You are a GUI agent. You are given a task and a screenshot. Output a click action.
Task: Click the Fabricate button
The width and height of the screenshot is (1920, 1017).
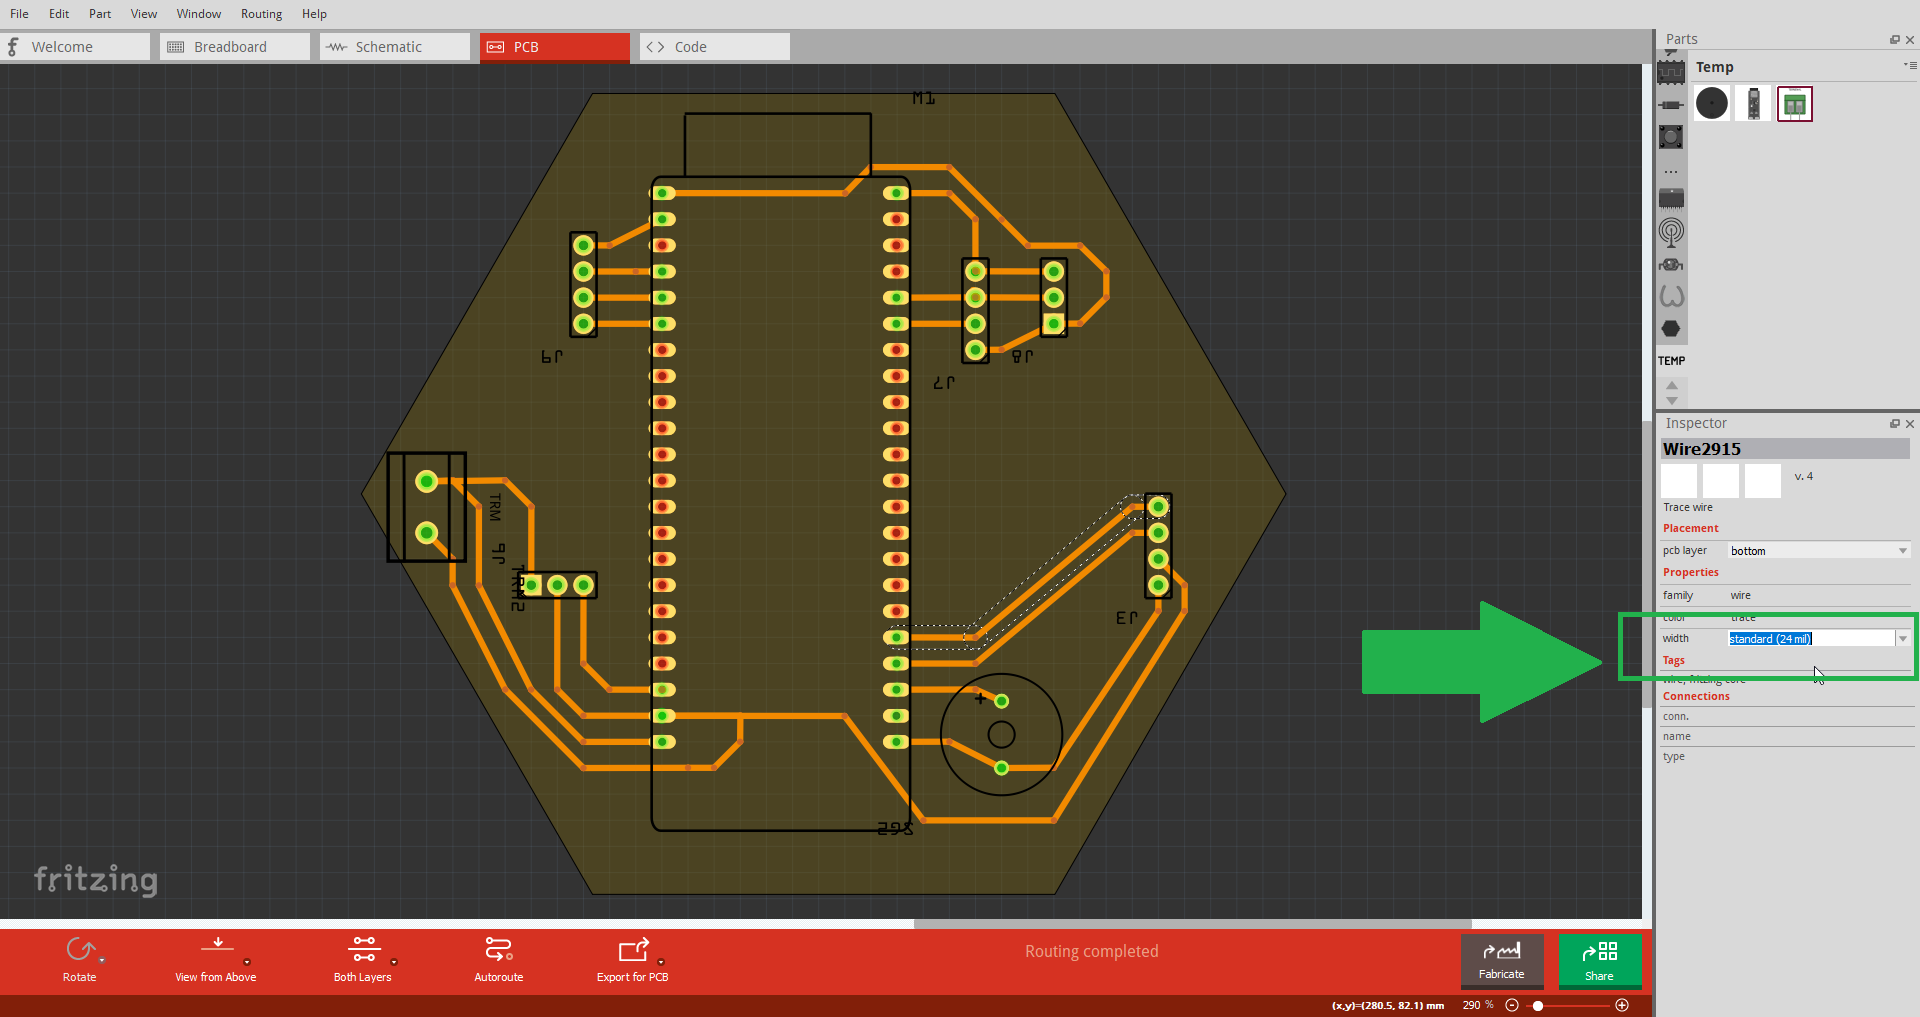(x=1502, y=960)
